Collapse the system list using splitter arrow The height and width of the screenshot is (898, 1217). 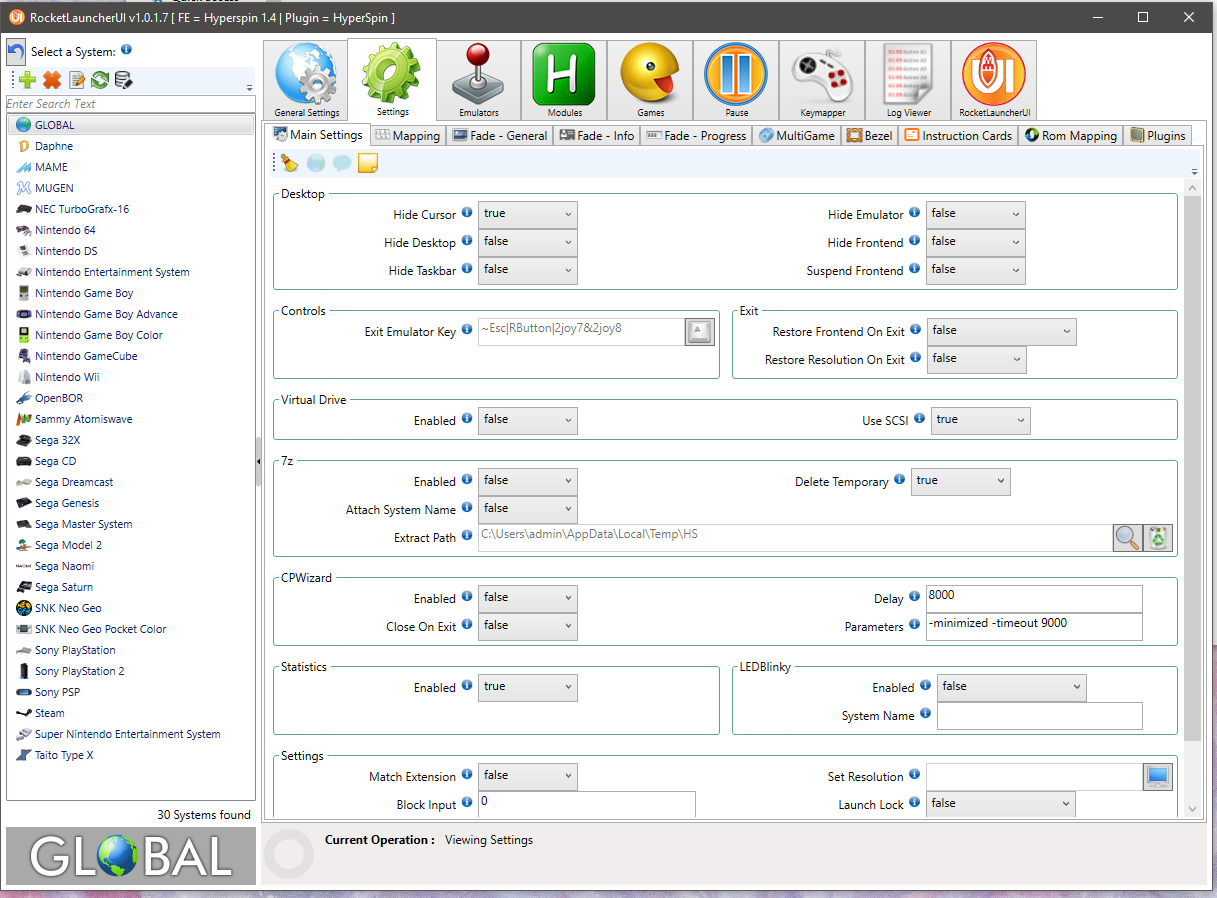tap(258, 461)
